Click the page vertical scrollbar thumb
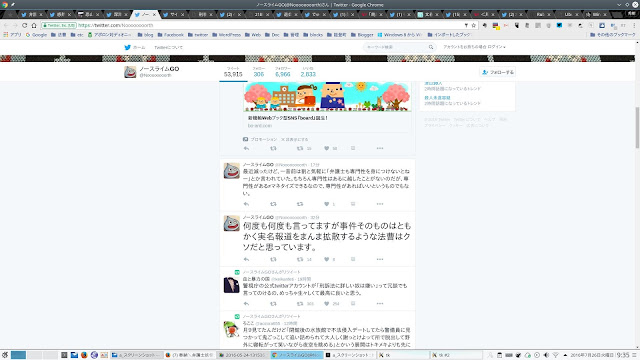 tap(637, 127)
